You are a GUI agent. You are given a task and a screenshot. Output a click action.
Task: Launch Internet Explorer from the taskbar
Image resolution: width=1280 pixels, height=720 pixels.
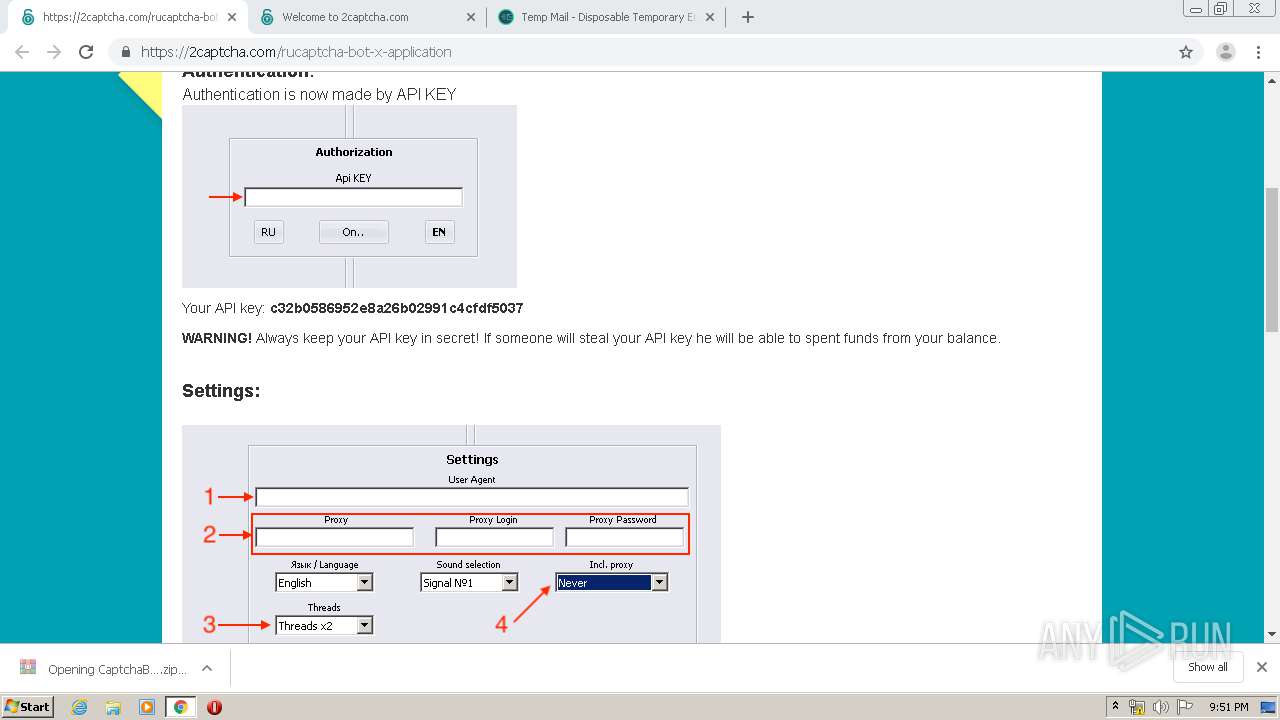pos(79,707)
